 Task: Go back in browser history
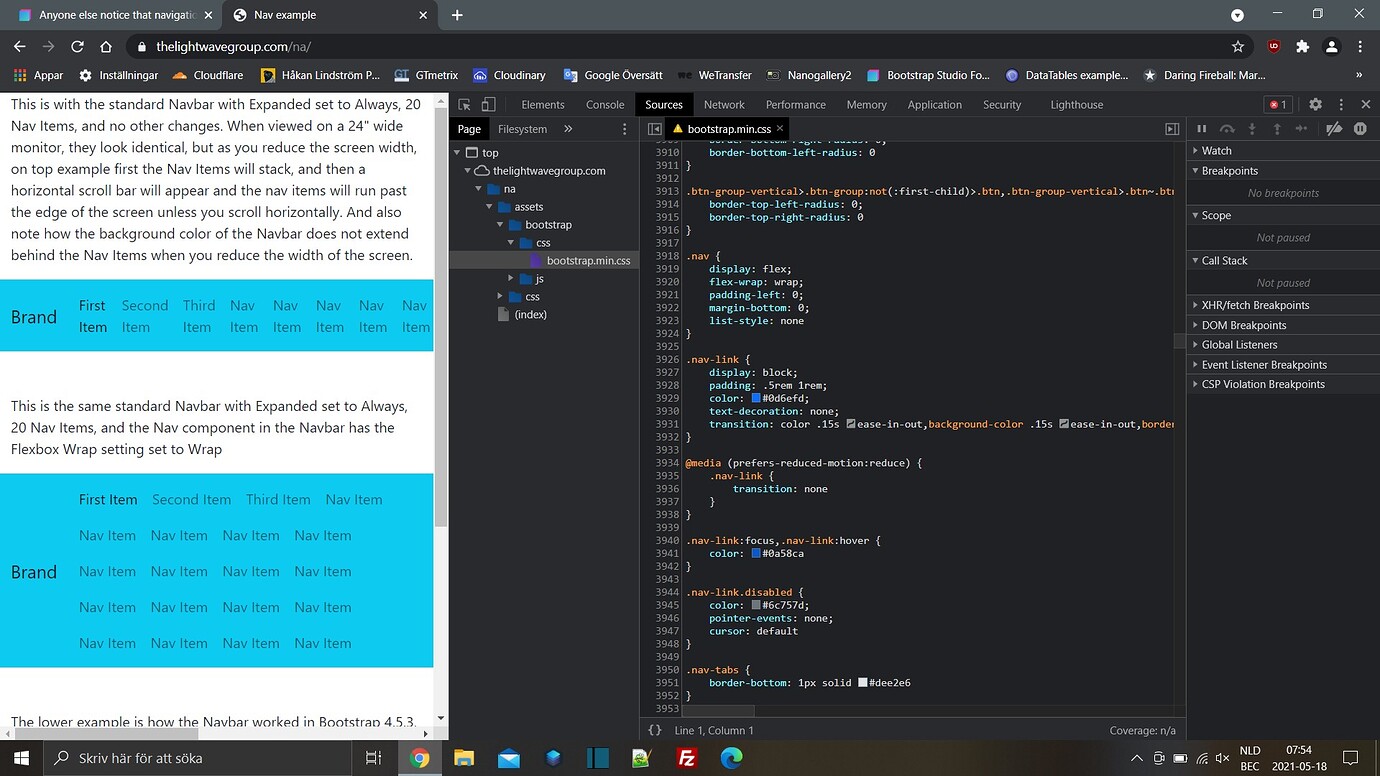[x=20, y=46]
